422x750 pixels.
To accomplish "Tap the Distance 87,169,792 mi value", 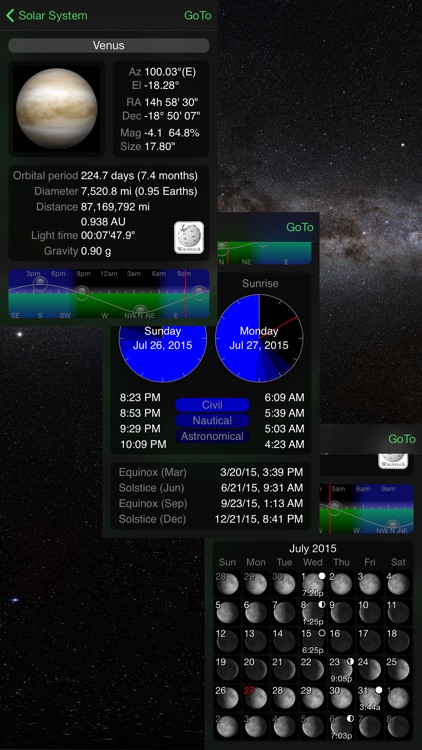I will point(115,207).
